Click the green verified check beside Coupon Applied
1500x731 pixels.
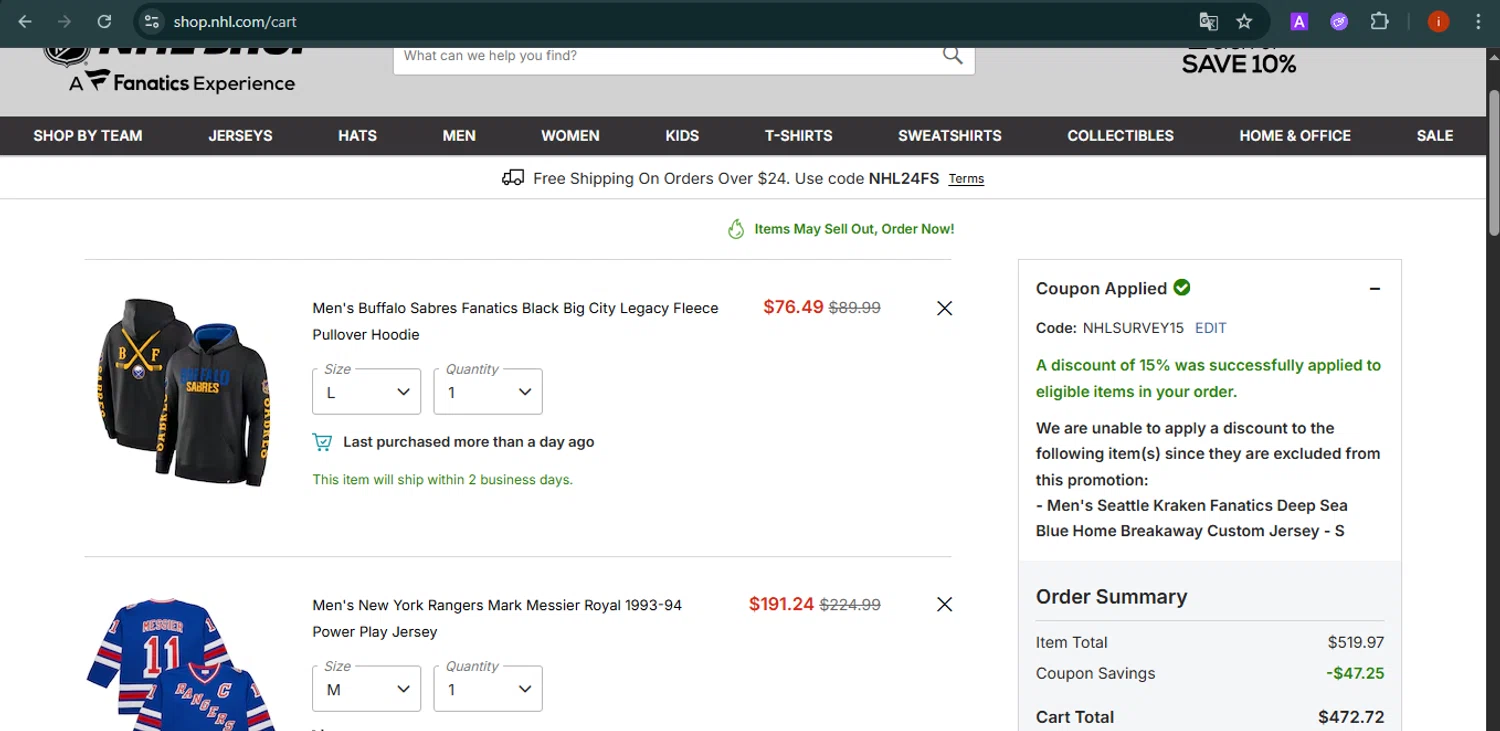[x=1182, y=287]
